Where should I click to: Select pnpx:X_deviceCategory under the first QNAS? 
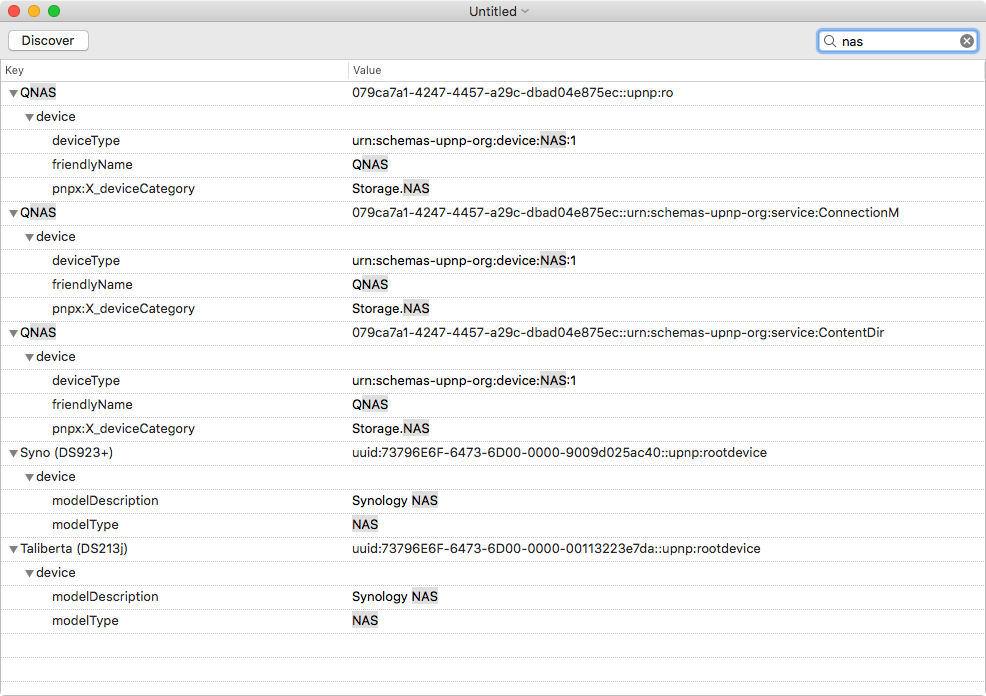point(493,189)
